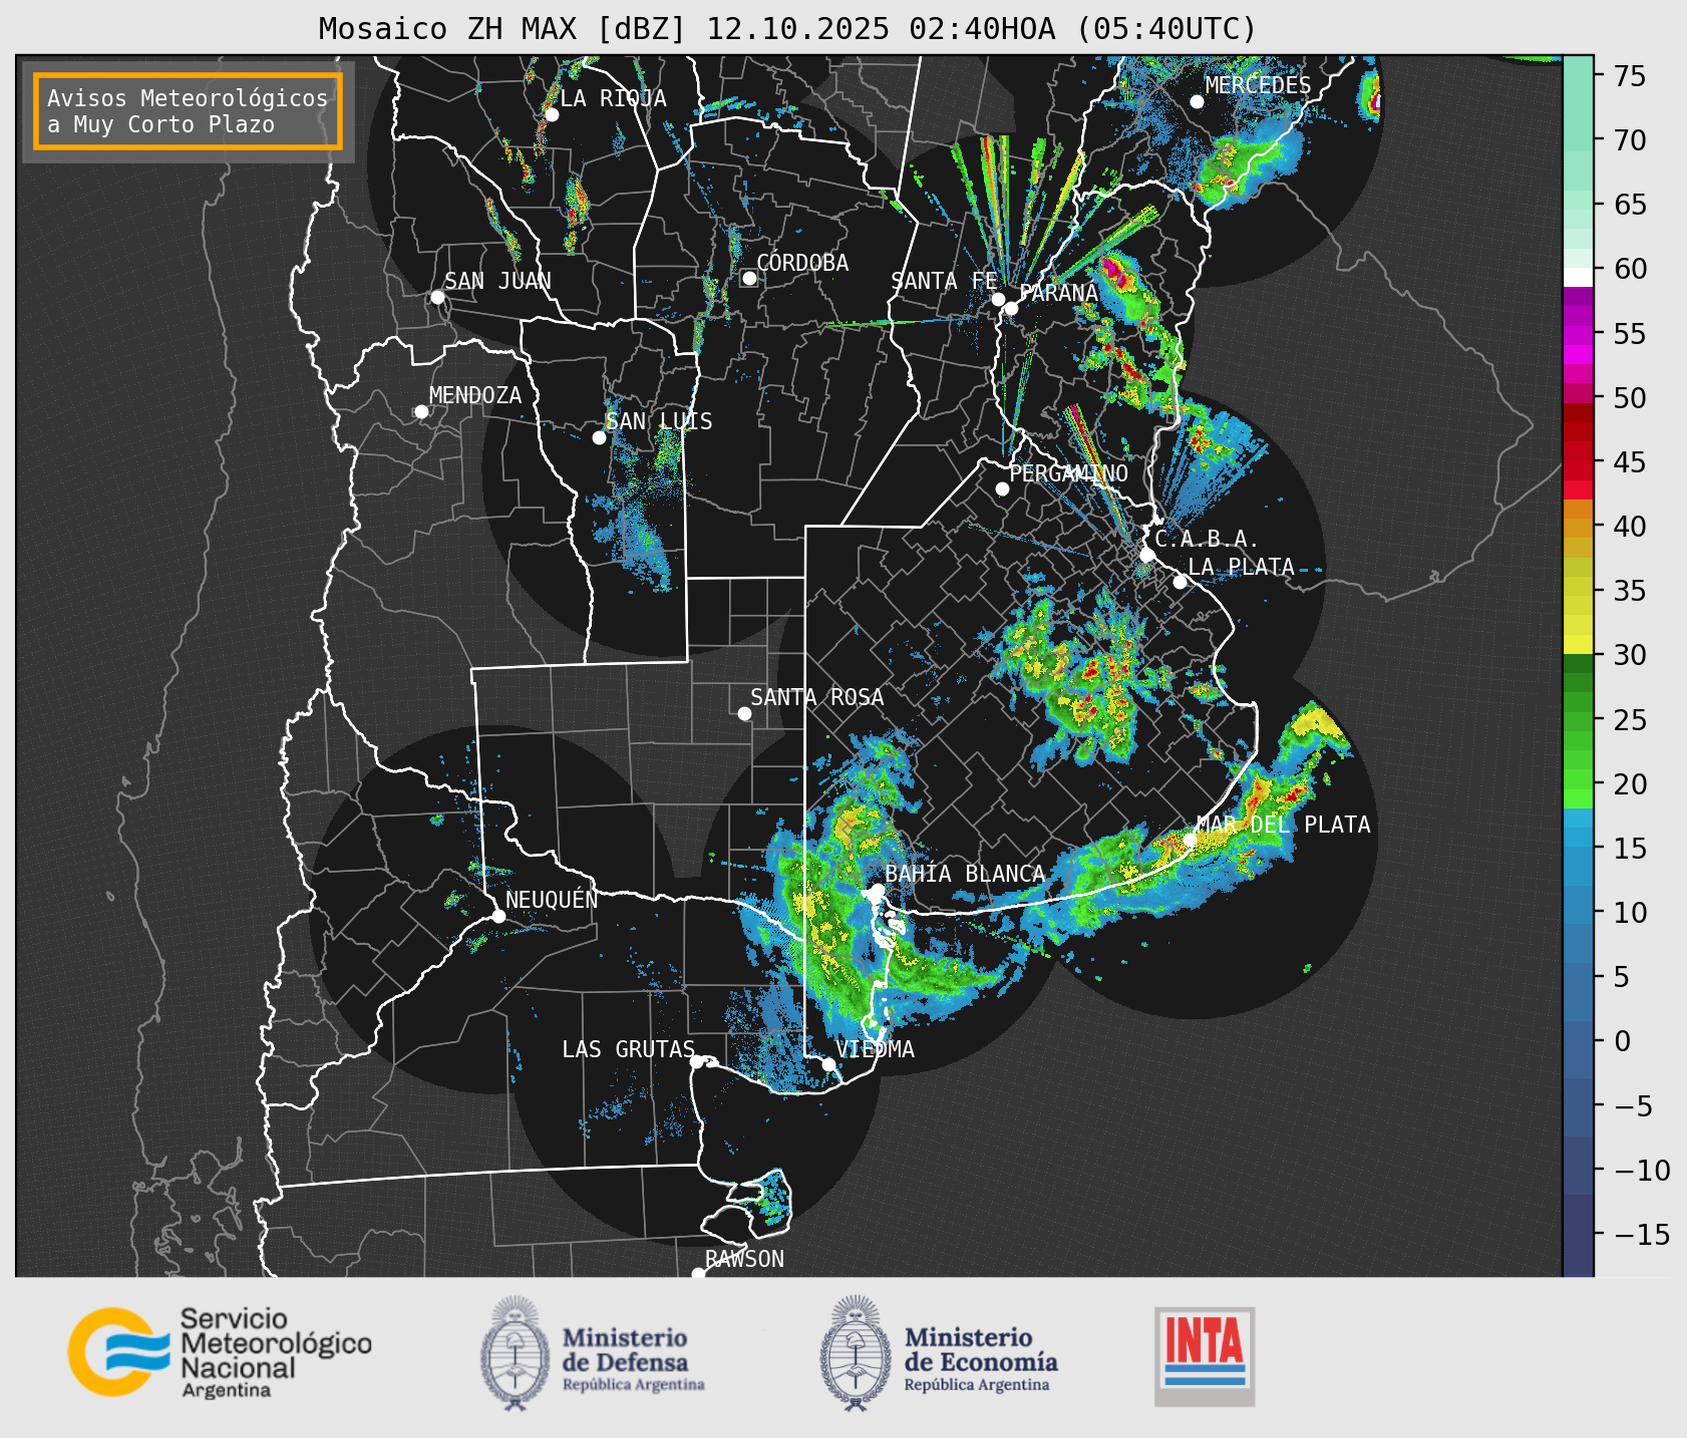Click the Santa Rosa city dot
Viewport: 1687px width, 1438px height.
click(x=744, y=713)
